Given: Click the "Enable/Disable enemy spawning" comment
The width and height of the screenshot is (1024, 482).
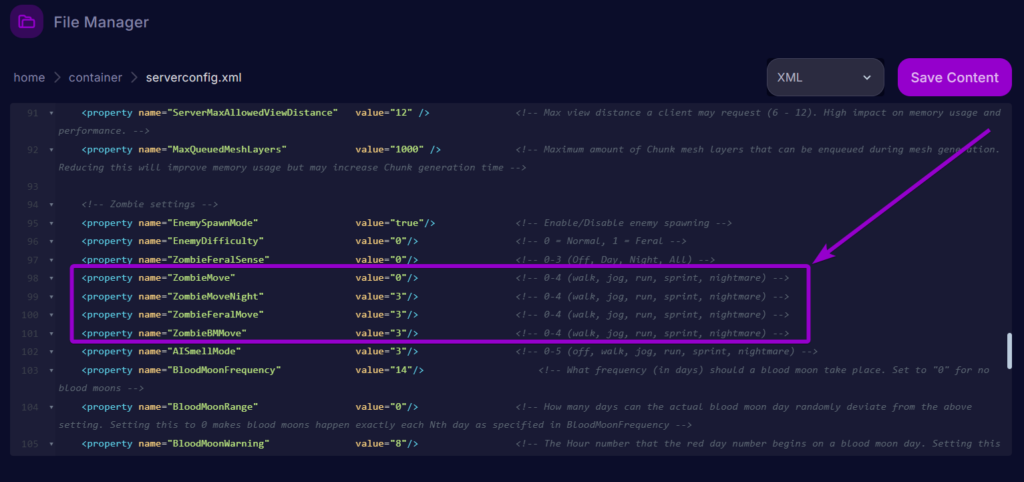Looking at the screenshot, I should tap(624, 223).
